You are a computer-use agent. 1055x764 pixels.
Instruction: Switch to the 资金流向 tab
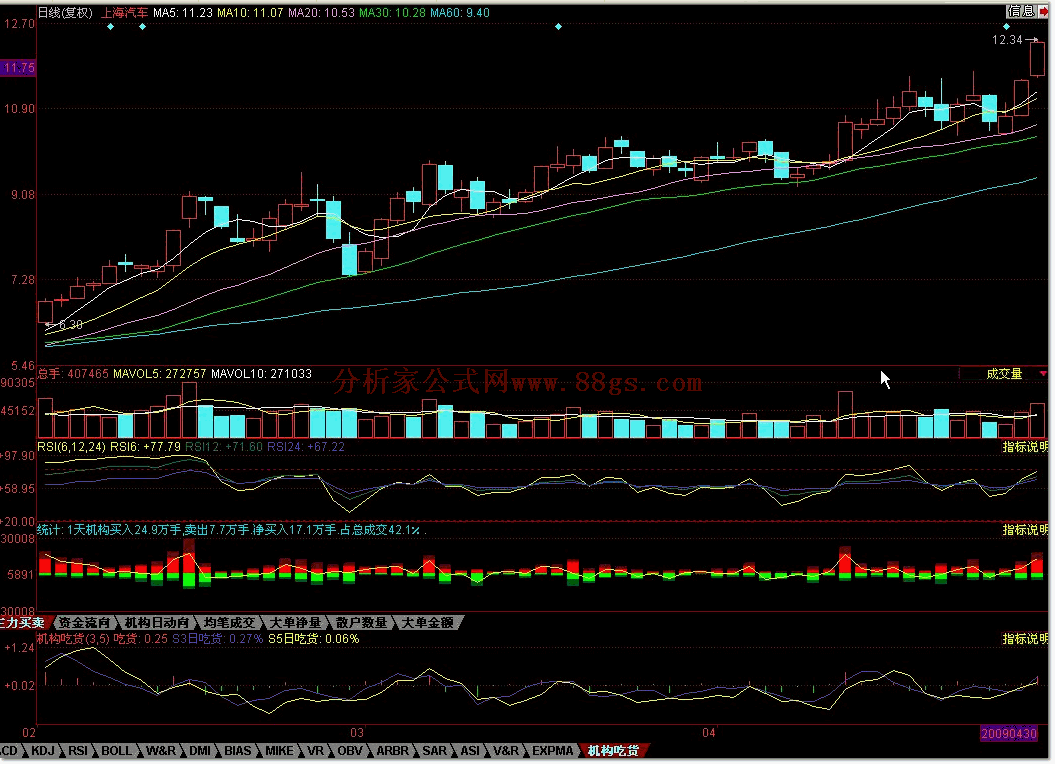(x=84, y=623)
